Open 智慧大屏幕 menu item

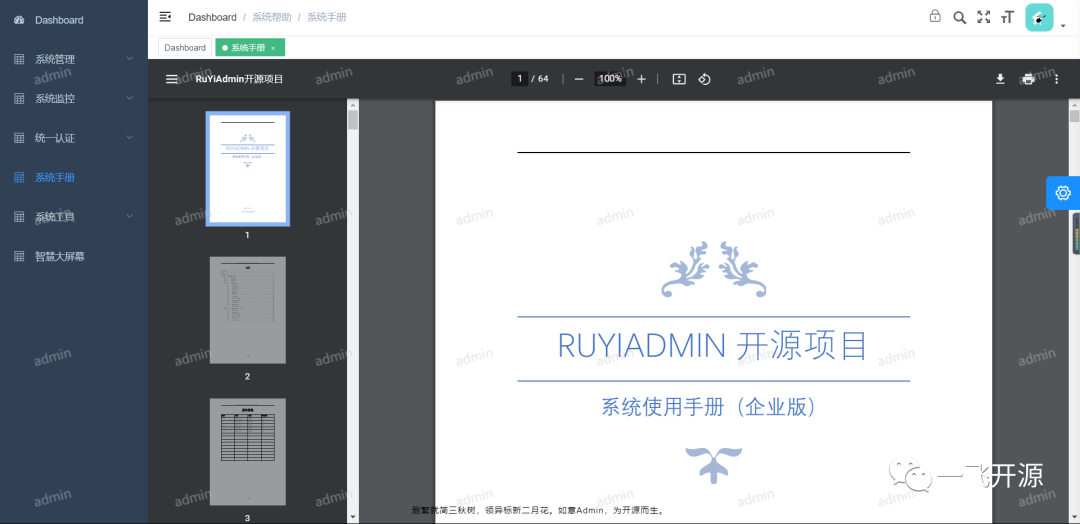[74, 256]
